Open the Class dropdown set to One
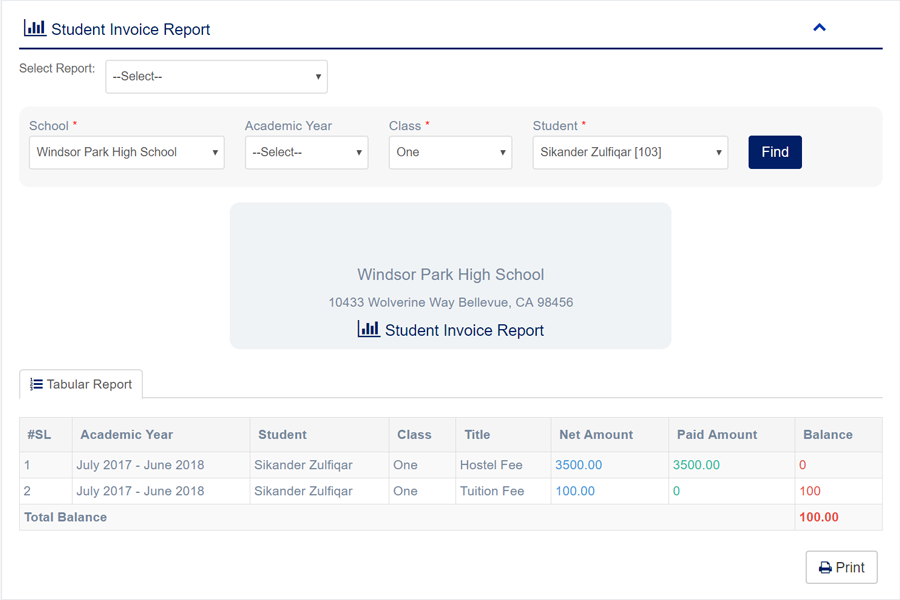Image resolution: width=900 pixels, height=600 pixels. click(x=450, y=153)
